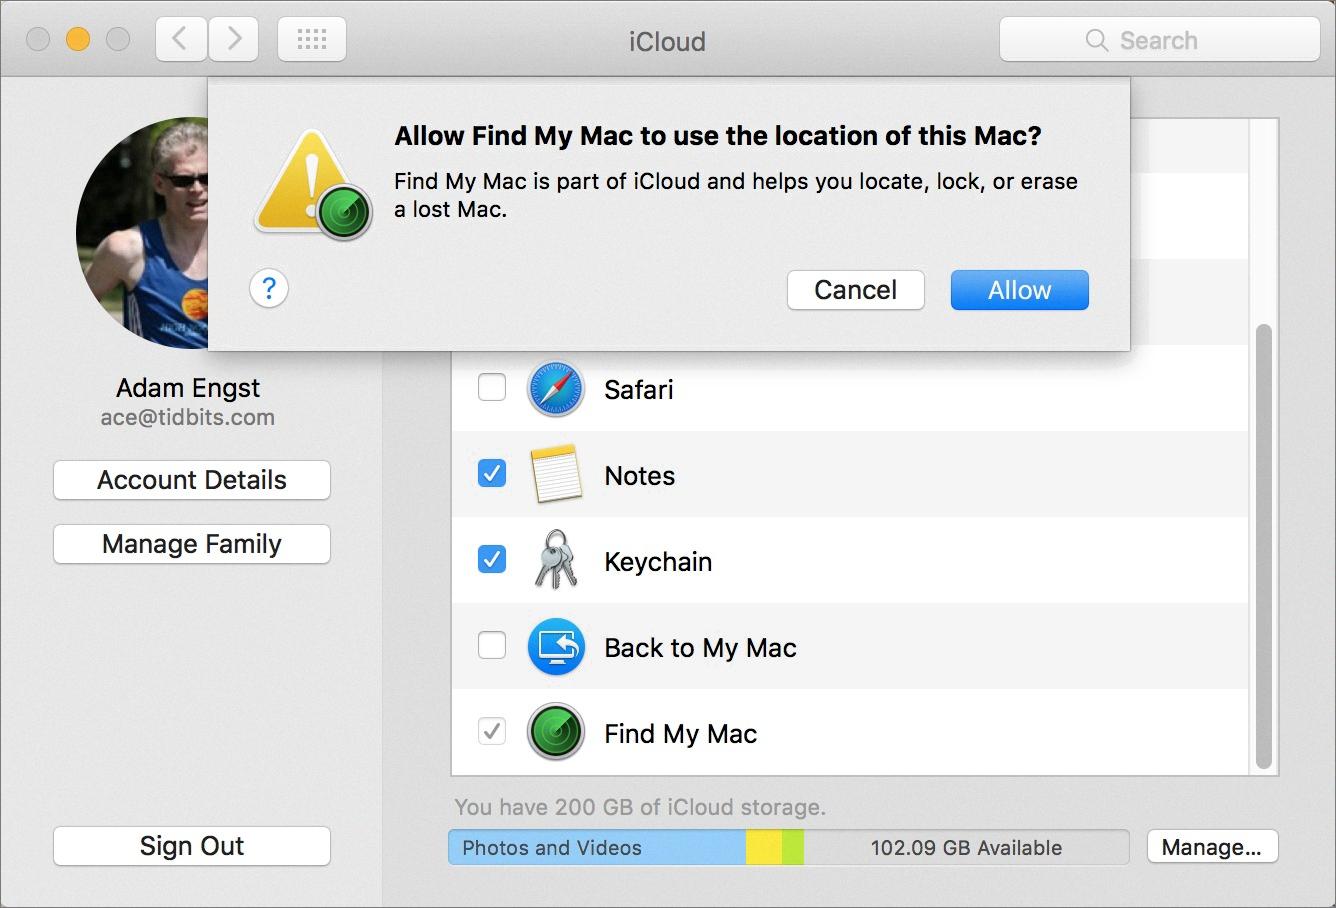
Task: Click the warning alert icon in dialog
Action: (313, 183)
